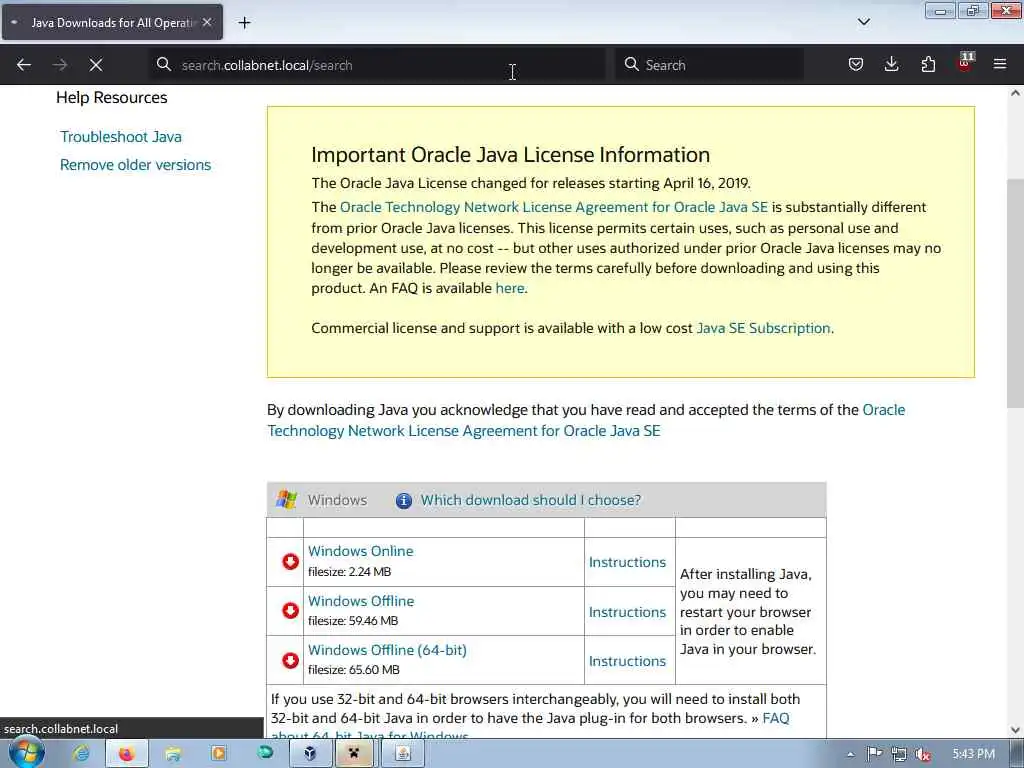Open the FAQ link below the table

pos(776,718)
